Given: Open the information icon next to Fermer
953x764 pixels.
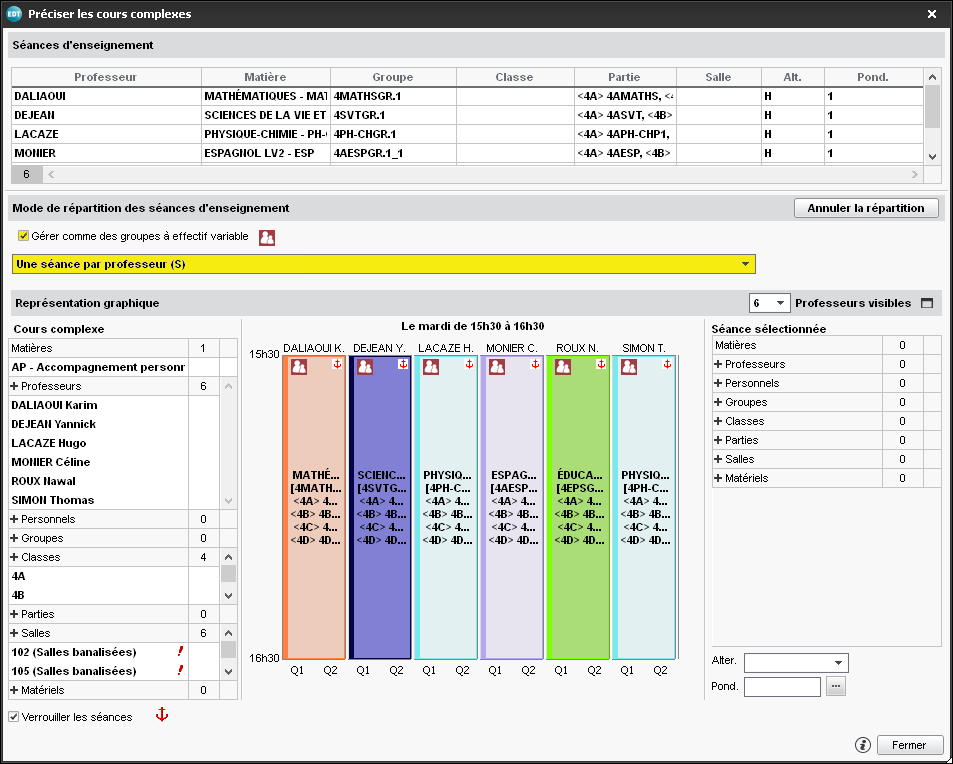Looking at the screenshot, I should point(862,745).
